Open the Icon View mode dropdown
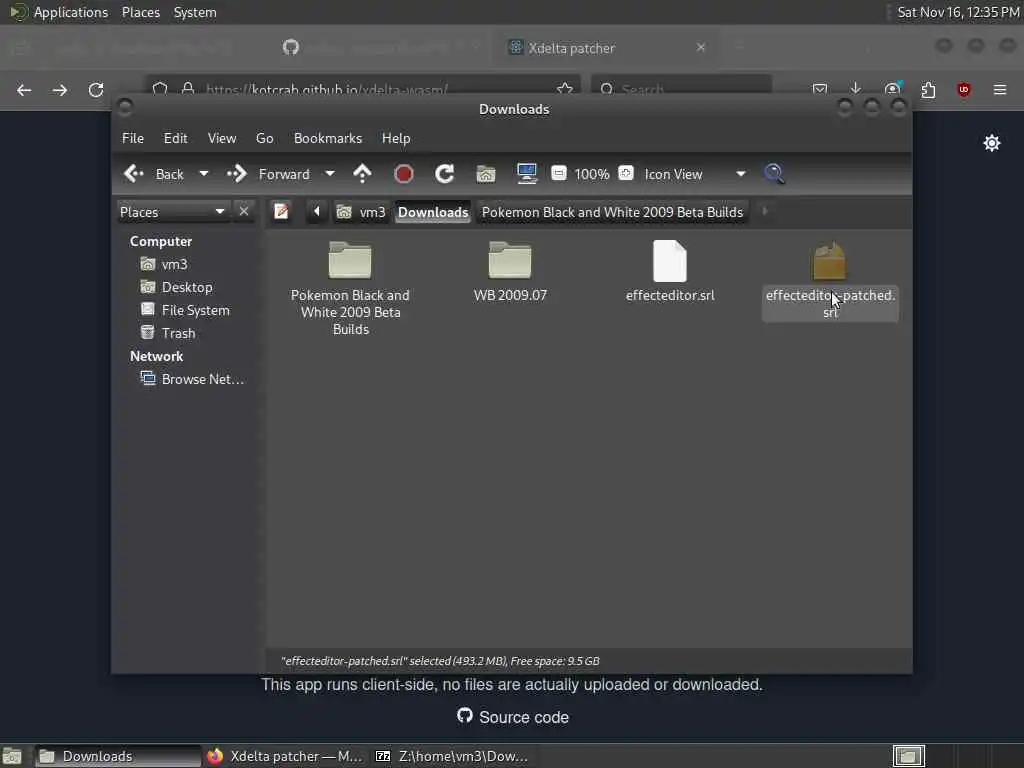Image resolution: width=1024 pixels, height=768 pixels. (x=695, y=174)
